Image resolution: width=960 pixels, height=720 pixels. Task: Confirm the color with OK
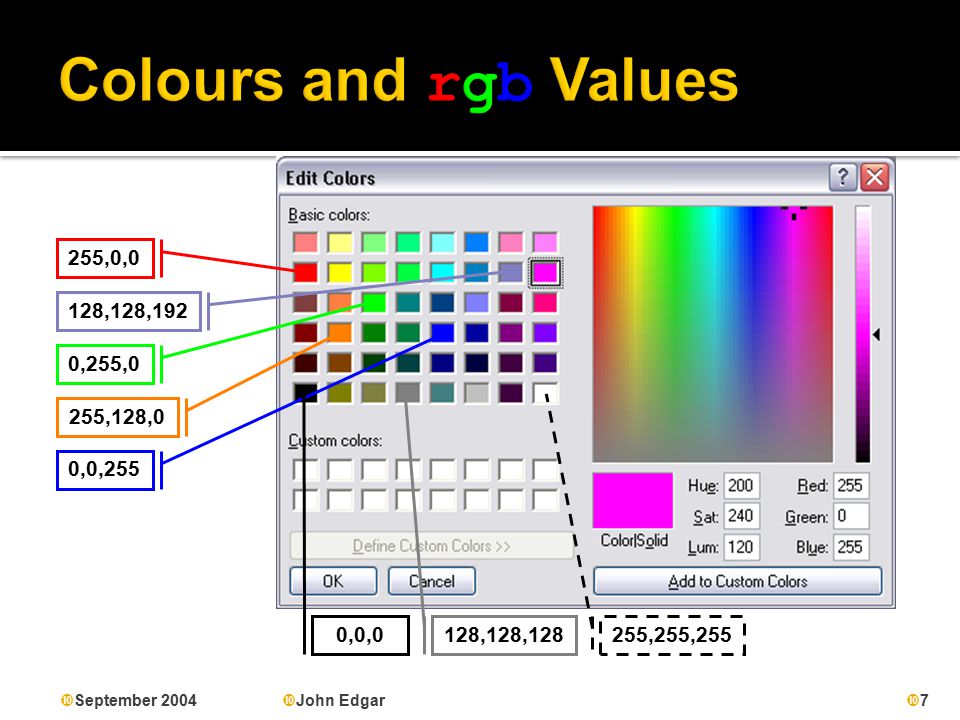coord(333,581)
